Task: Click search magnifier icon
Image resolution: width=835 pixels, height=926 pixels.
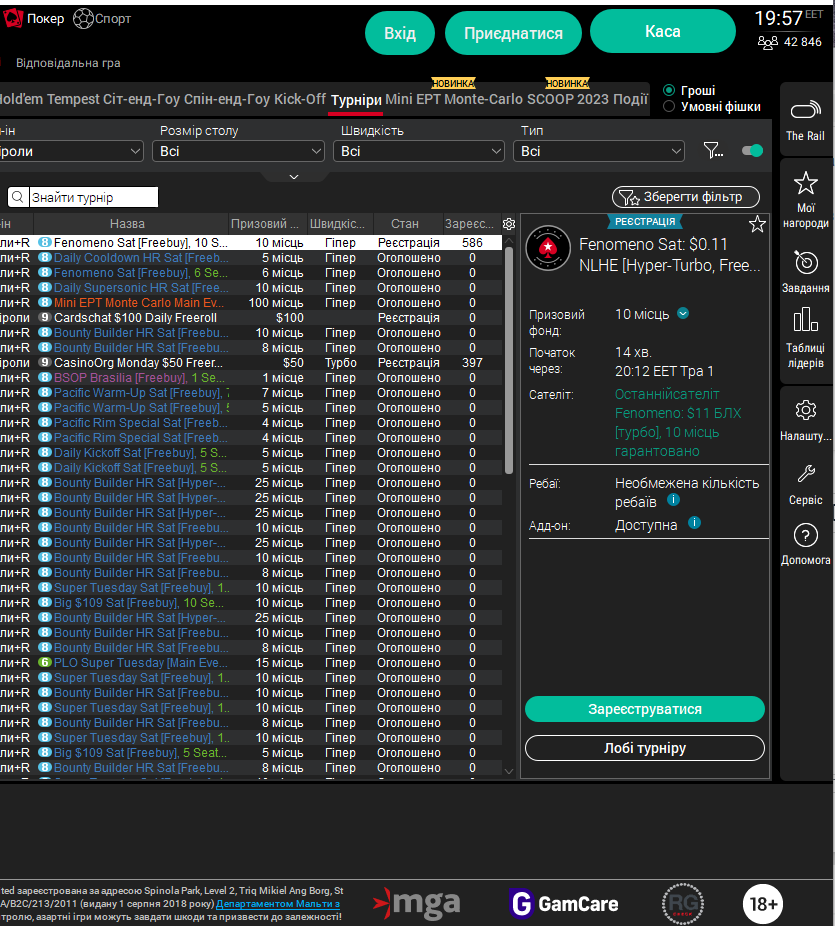Action: click(x=18, y=197)
